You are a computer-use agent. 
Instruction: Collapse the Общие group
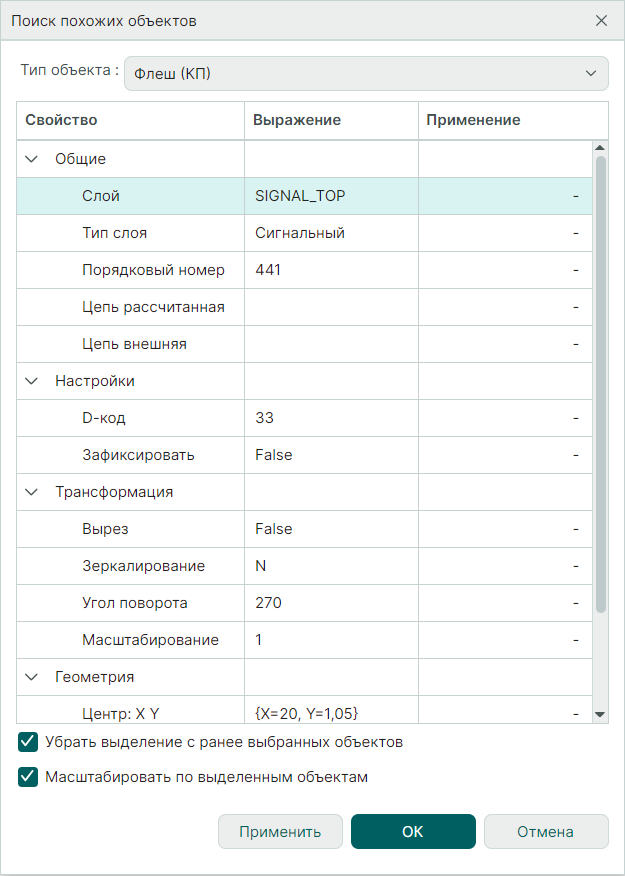coord(32,159)
